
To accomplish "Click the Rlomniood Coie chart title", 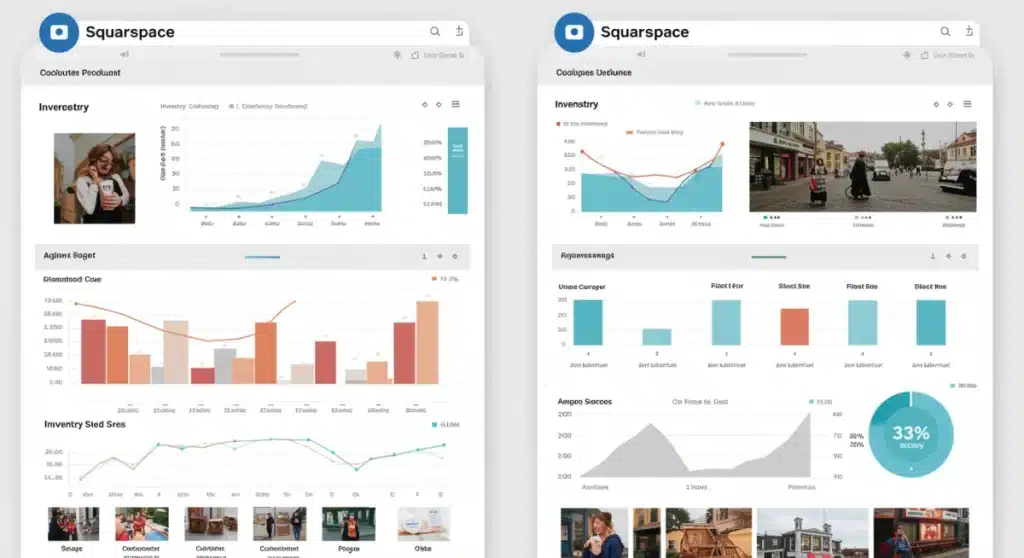I will [72, 279].
